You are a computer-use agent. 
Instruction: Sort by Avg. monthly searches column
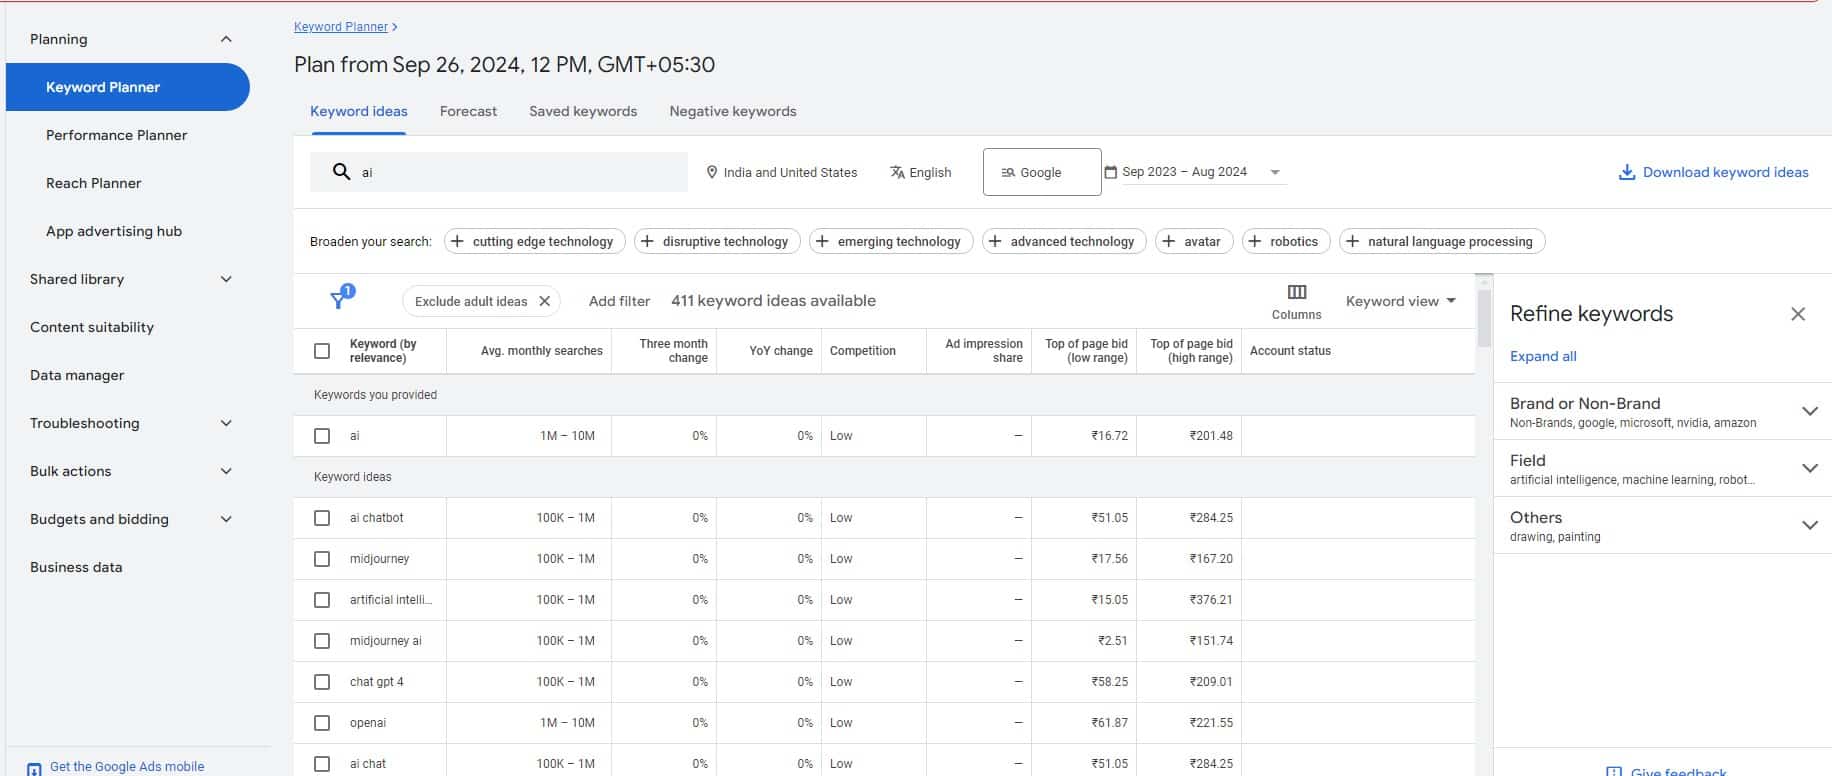[542, 351]
